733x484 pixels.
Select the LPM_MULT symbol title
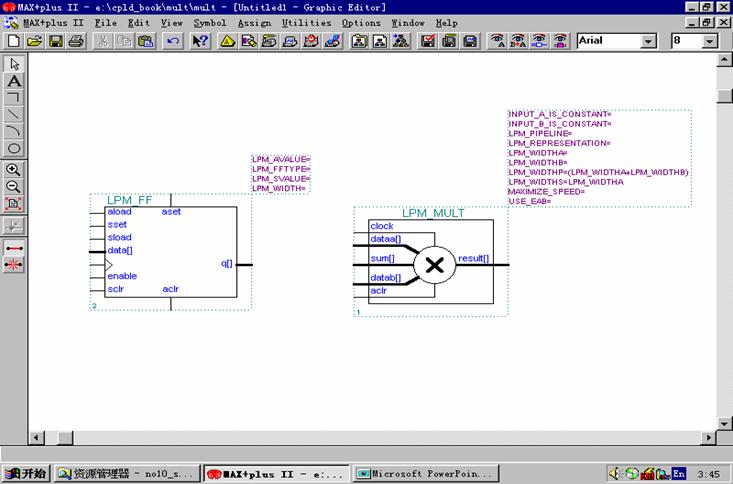[433, 213]
